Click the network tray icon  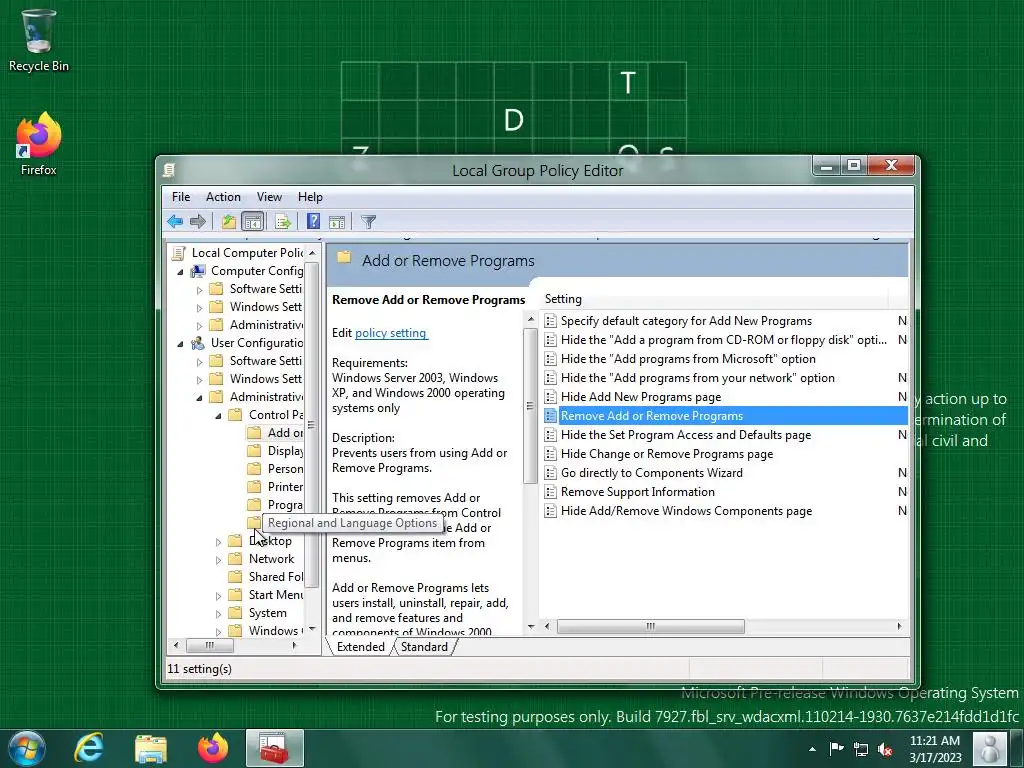pyautogui.click(x=861, y=749)
